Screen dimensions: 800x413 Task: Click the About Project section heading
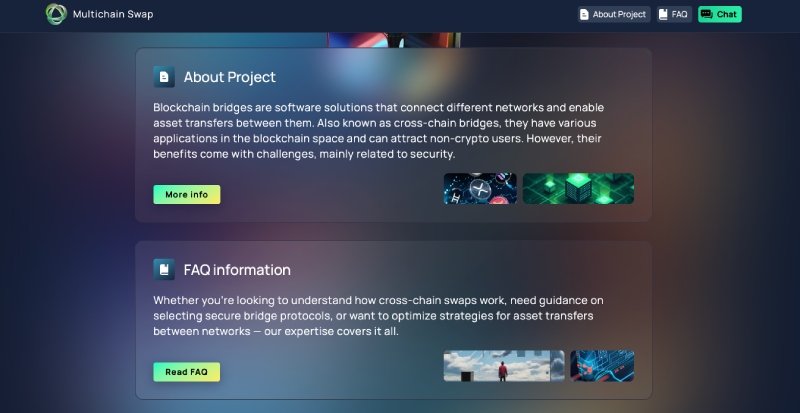click(230, 77)
